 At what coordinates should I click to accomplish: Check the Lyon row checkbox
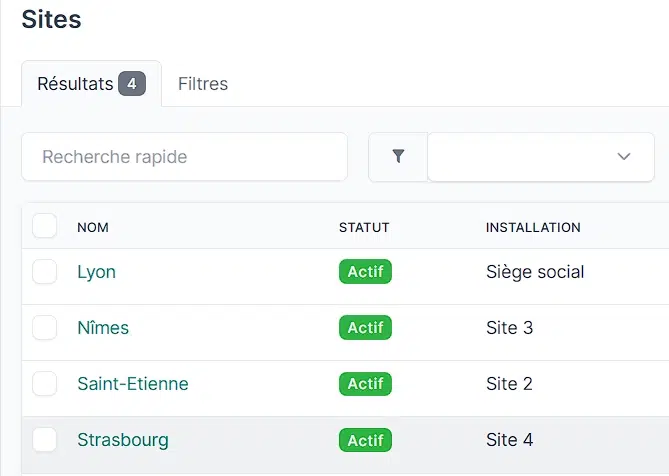coord(45,272)
